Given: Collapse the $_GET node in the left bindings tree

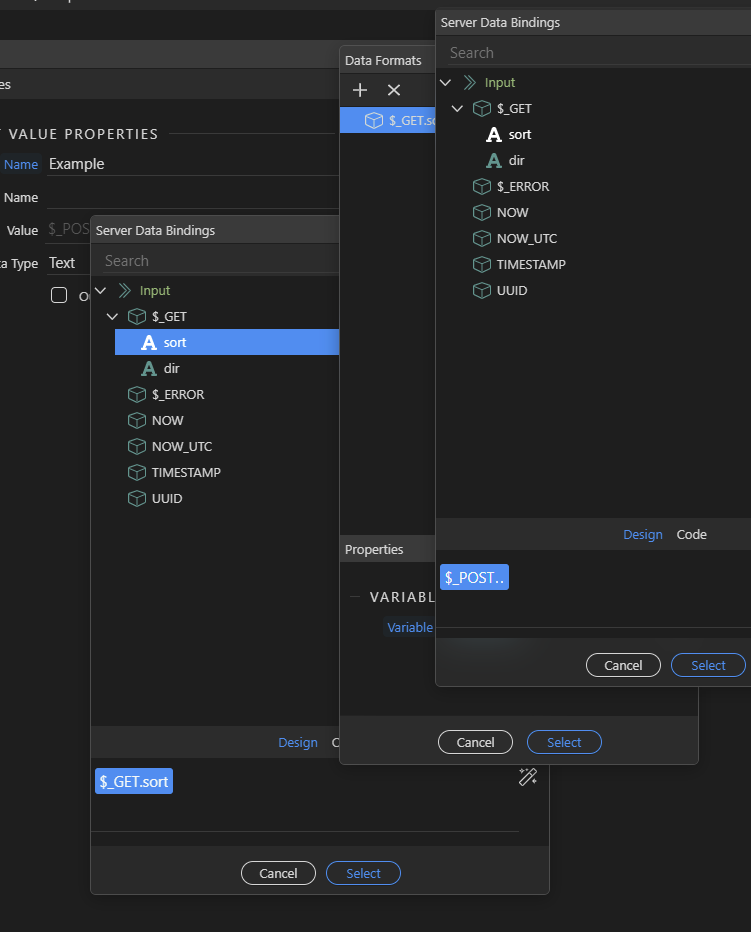Looking at the screenshot, I should pyautogui.click(x=113, y=316).
